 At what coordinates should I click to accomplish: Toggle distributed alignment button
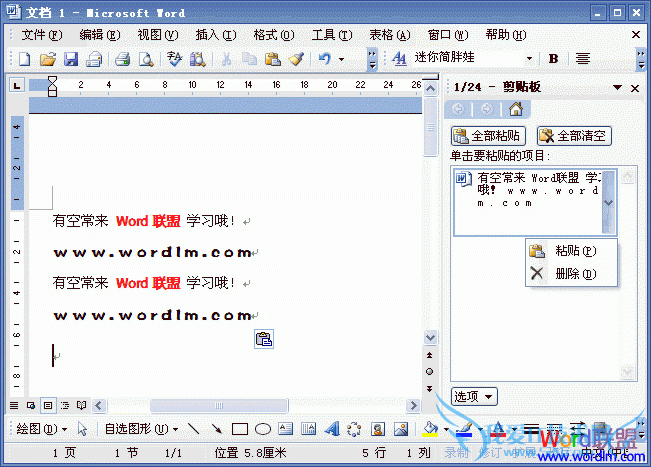click(583, 59)
